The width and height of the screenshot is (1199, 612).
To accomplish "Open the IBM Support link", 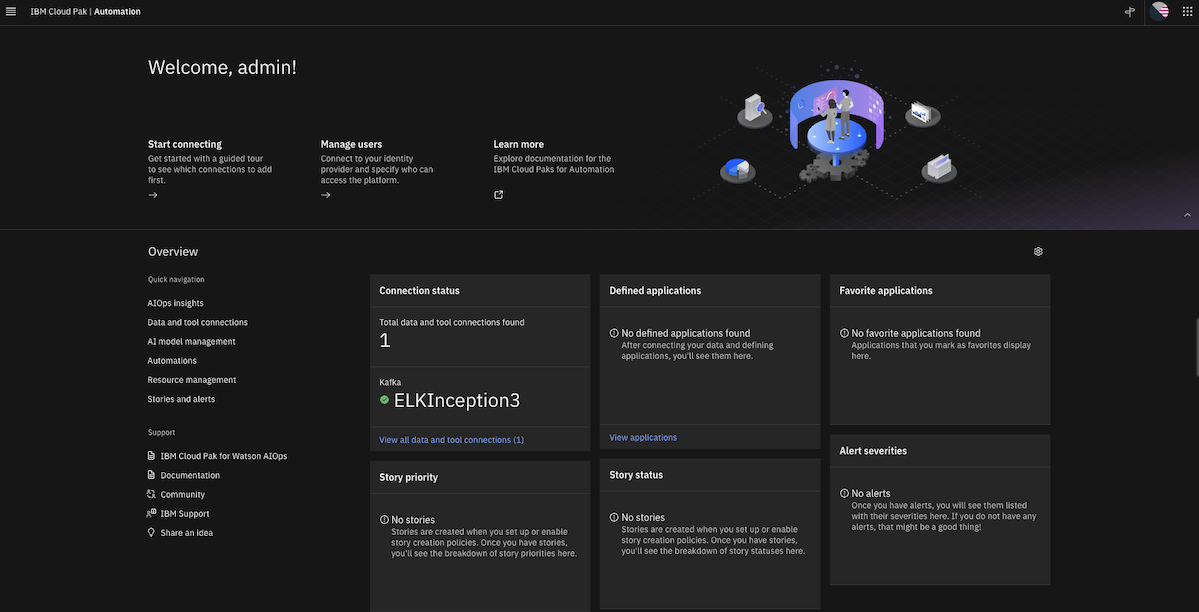I will point(185,514).
